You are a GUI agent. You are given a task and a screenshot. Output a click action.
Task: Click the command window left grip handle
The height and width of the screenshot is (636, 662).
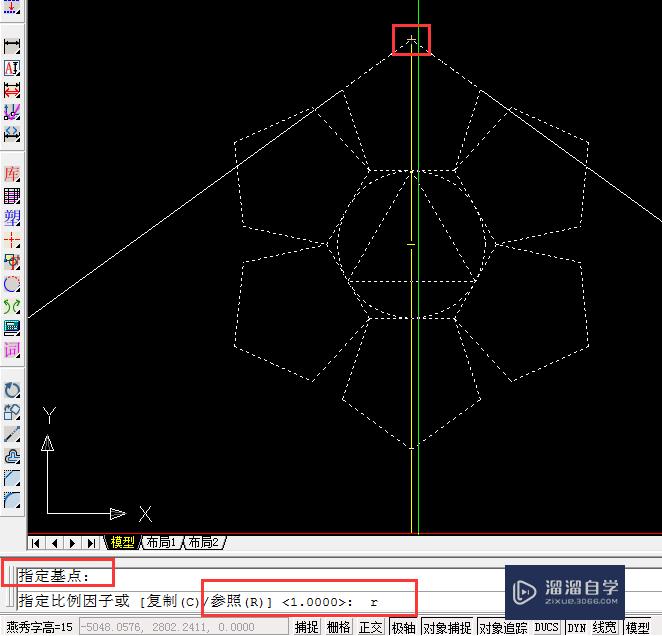click(x=10, y=588)
